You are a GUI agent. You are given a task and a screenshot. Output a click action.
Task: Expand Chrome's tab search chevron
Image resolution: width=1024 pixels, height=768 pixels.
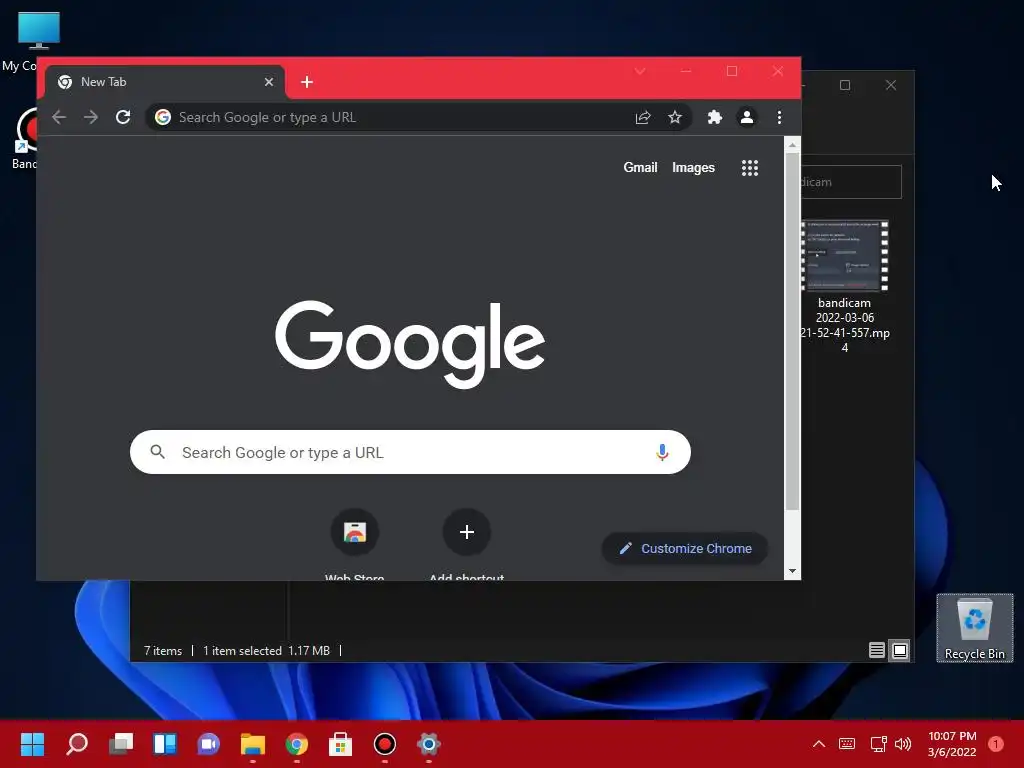(640, 71)
